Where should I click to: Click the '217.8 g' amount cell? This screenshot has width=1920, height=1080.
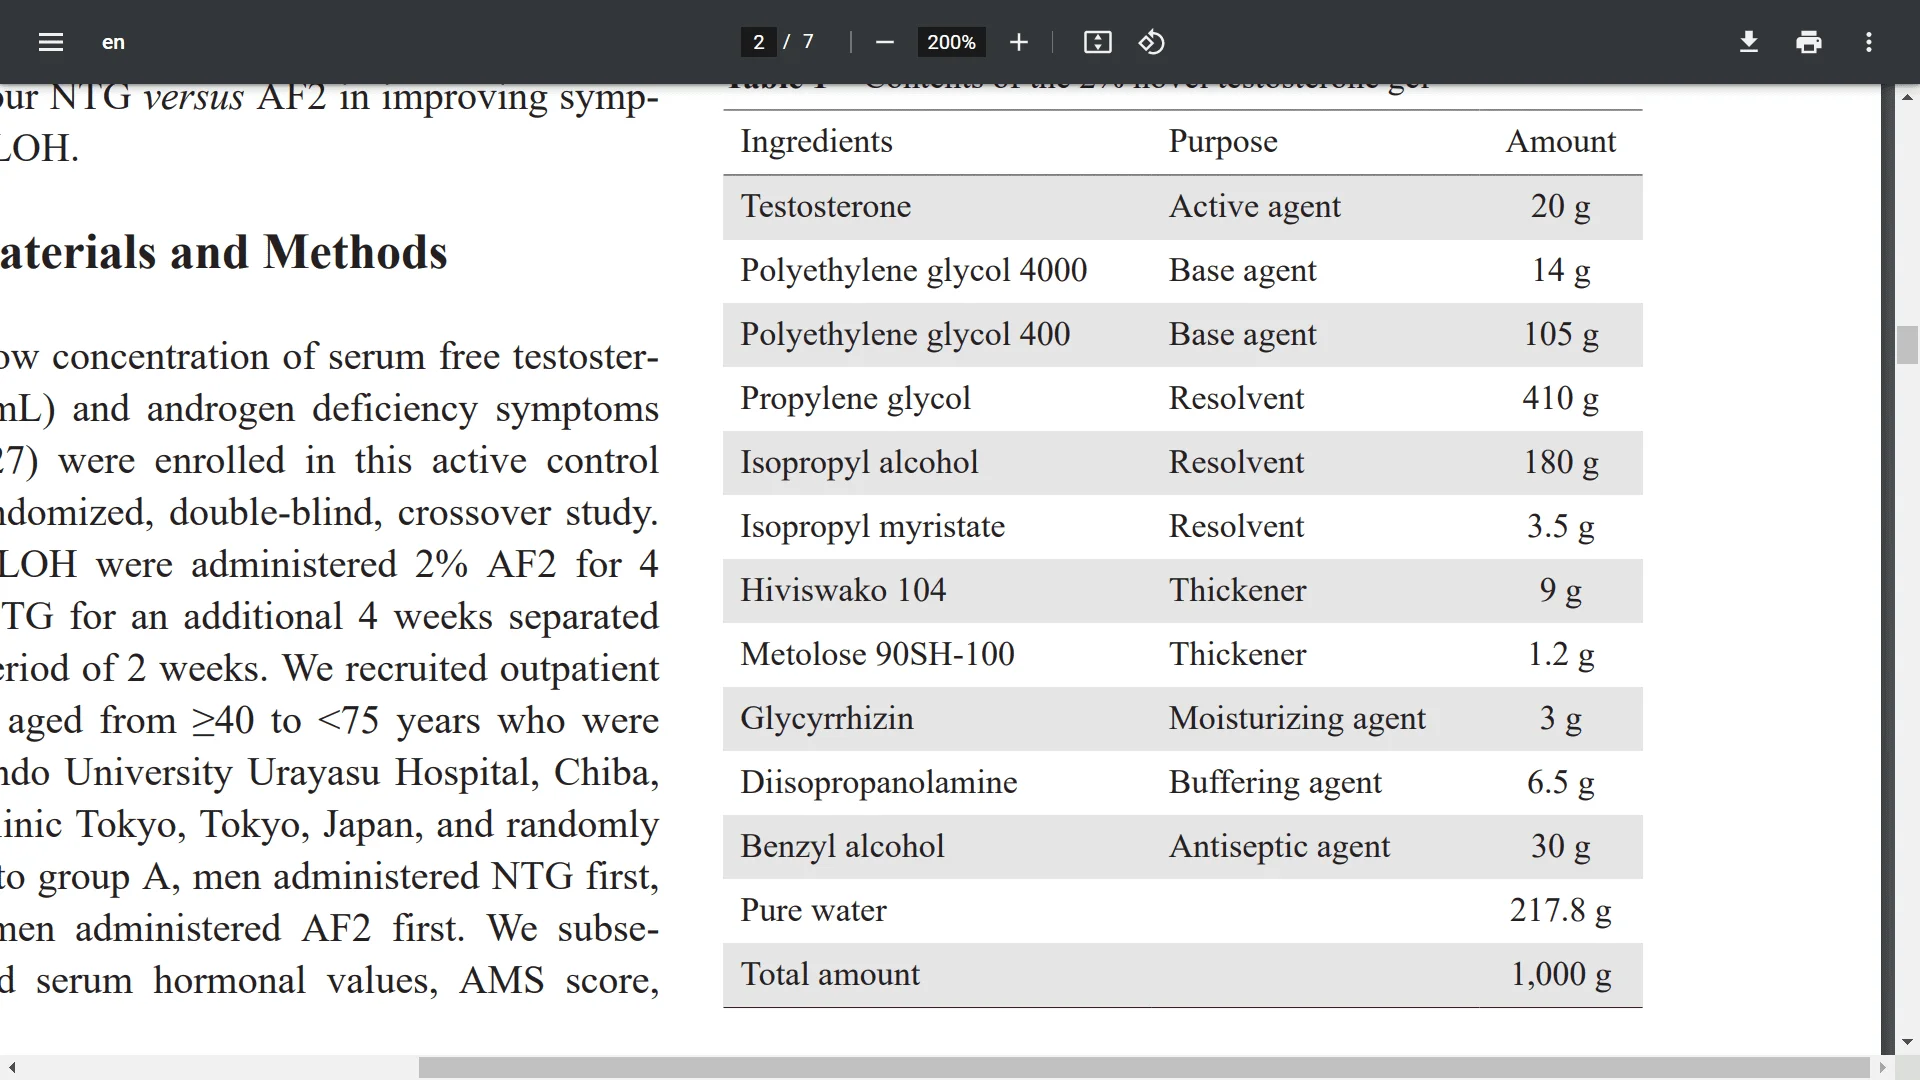(x=1560, y=911)
